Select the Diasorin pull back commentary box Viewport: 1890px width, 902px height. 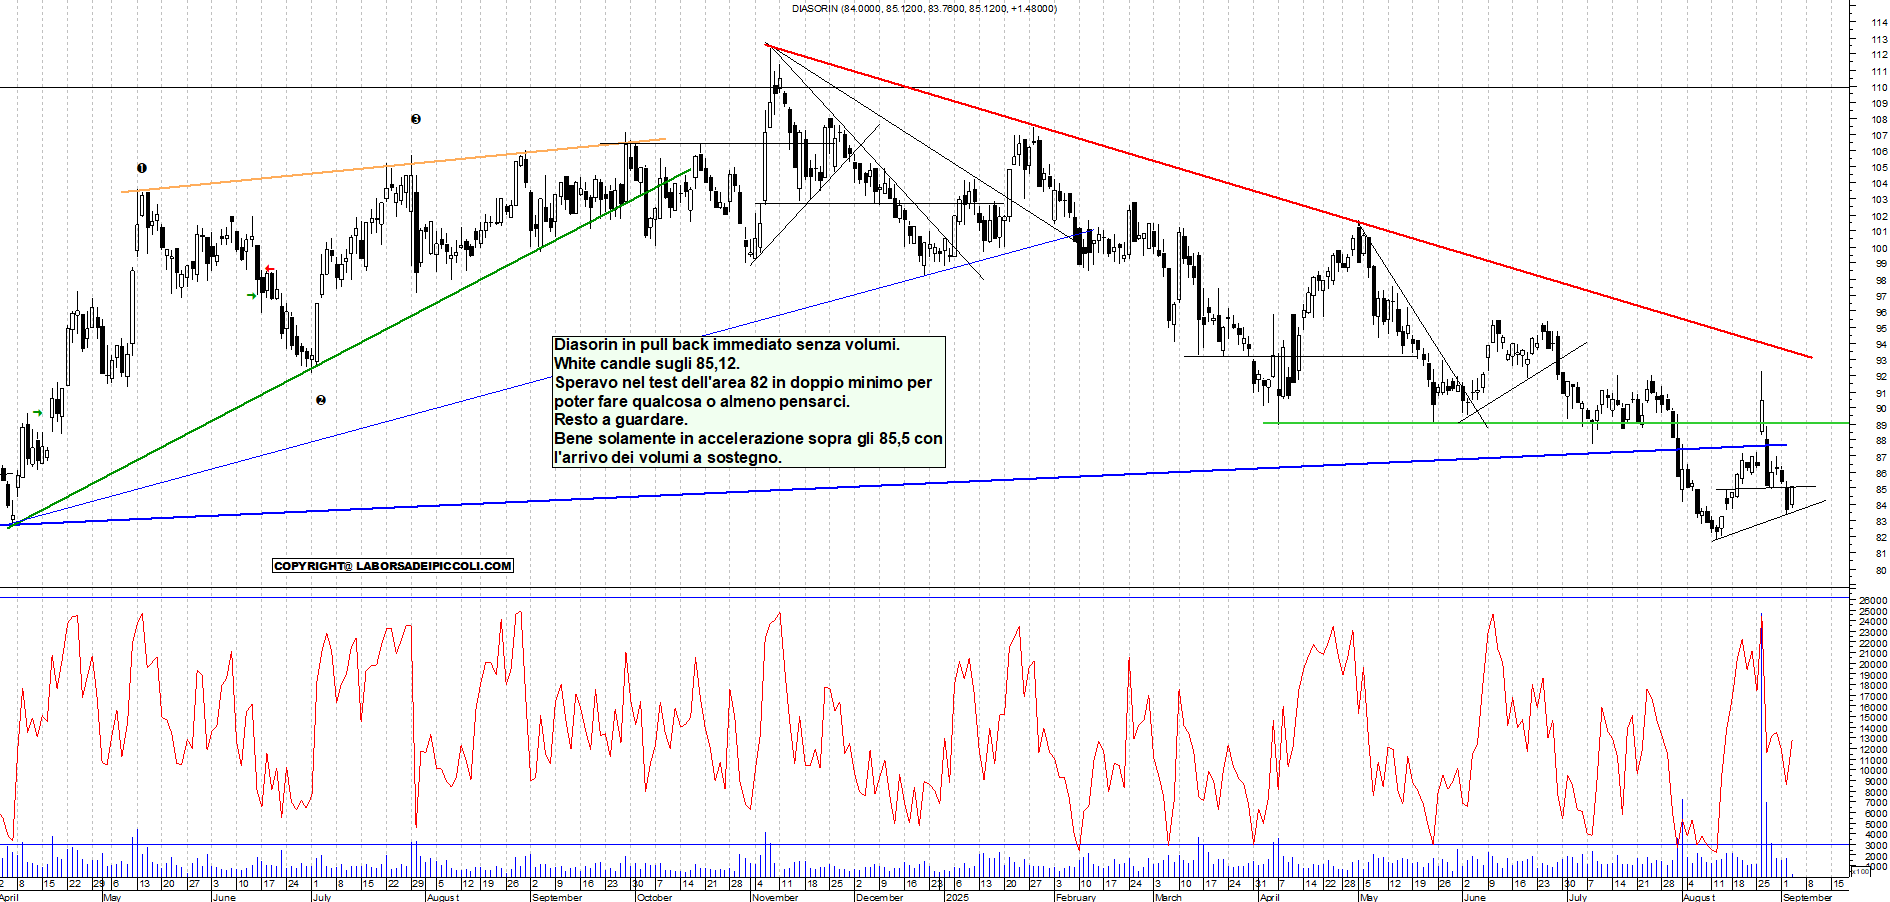(749, 401)
